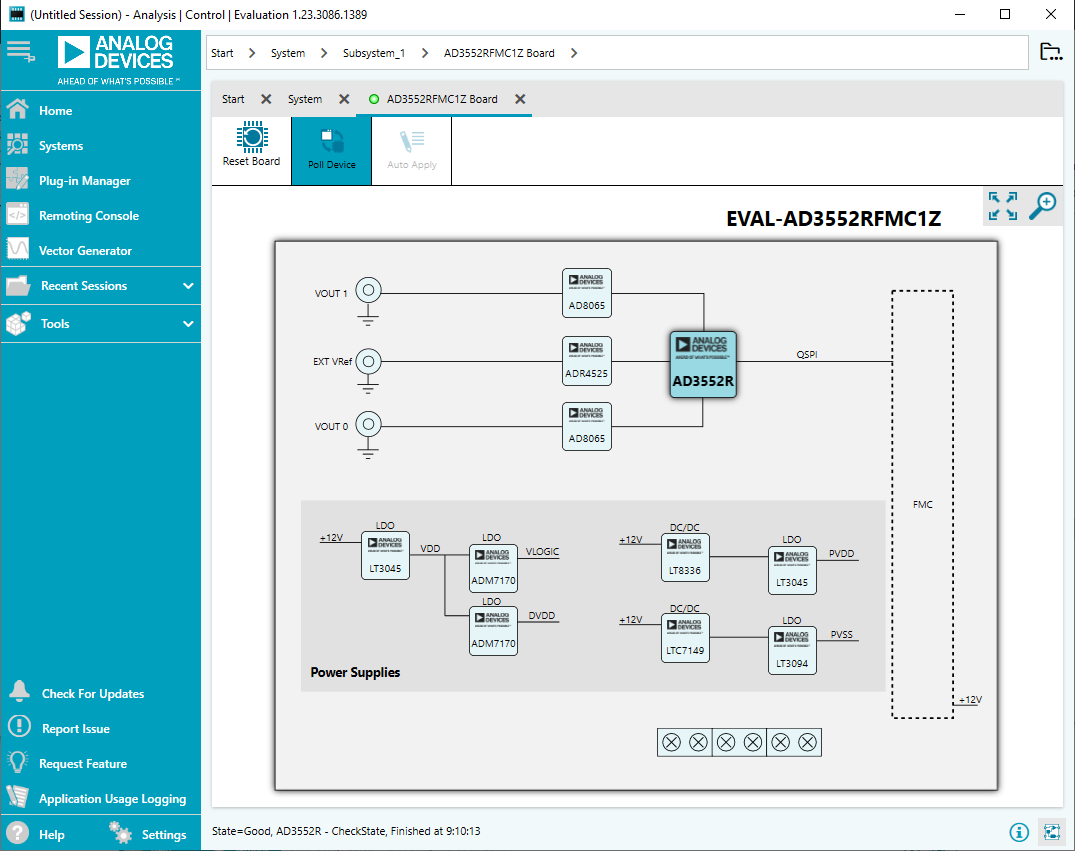
Task: Click Check For Updates
Action: coord(92,694)
